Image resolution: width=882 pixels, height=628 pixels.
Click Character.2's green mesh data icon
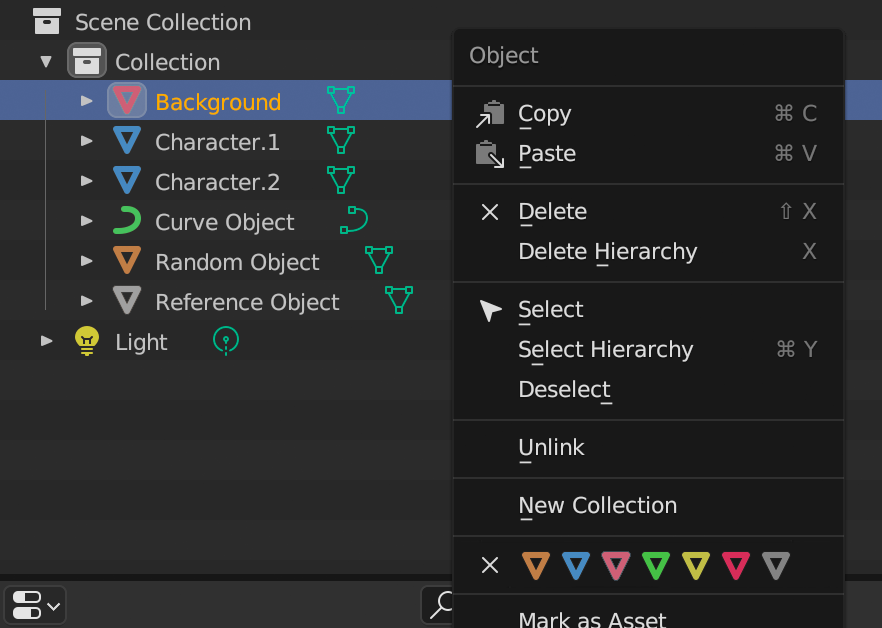(x=341, y=180)
